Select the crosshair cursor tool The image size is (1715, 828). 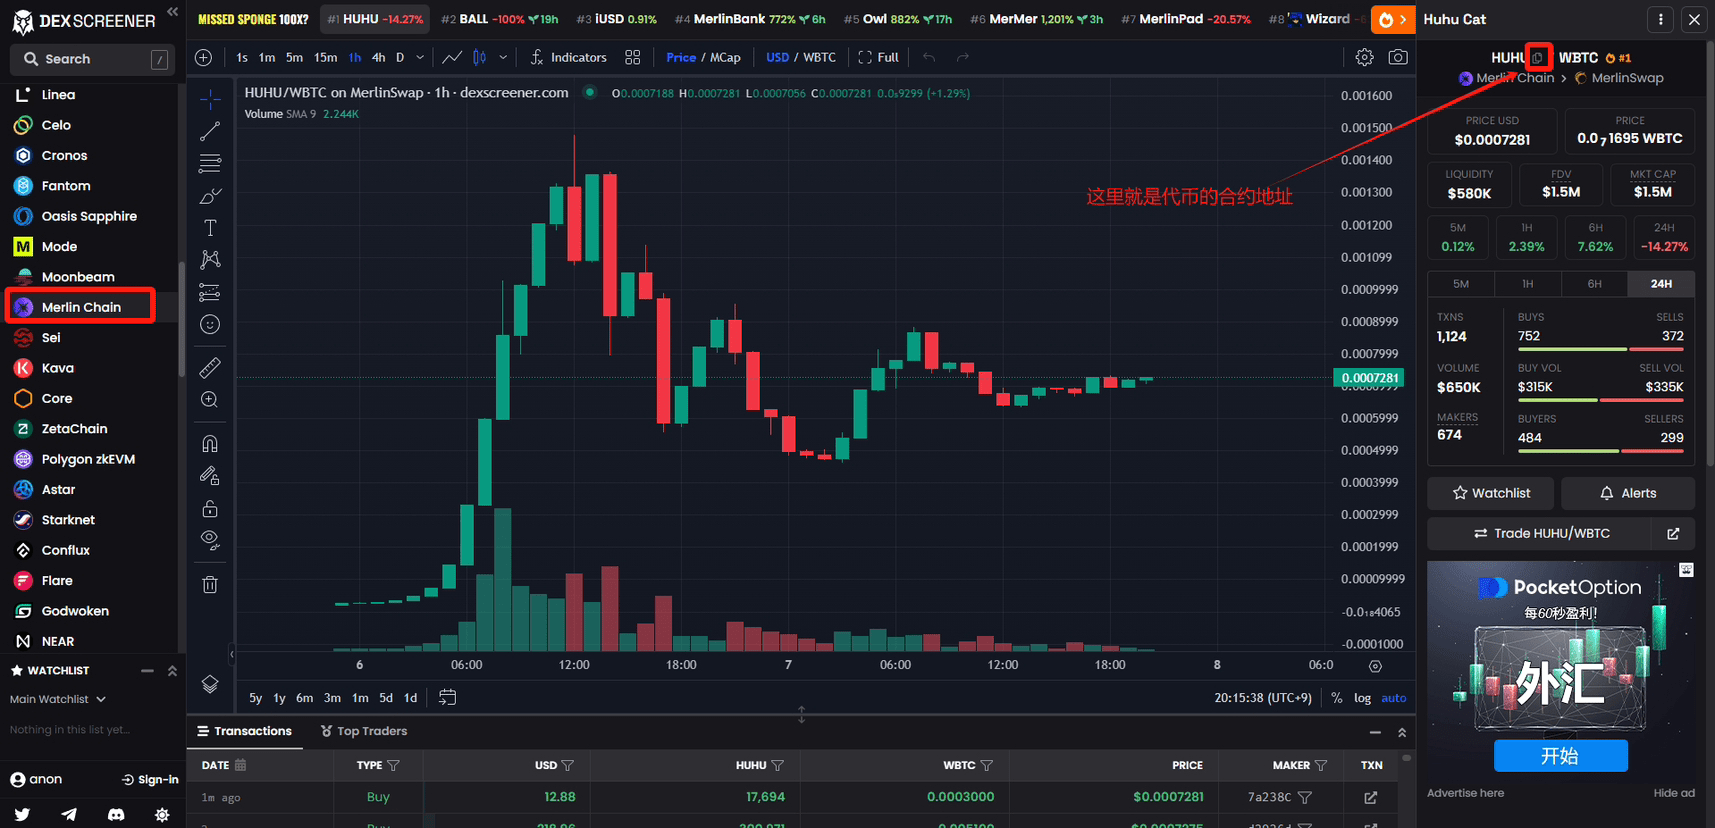tap(210, 99)
